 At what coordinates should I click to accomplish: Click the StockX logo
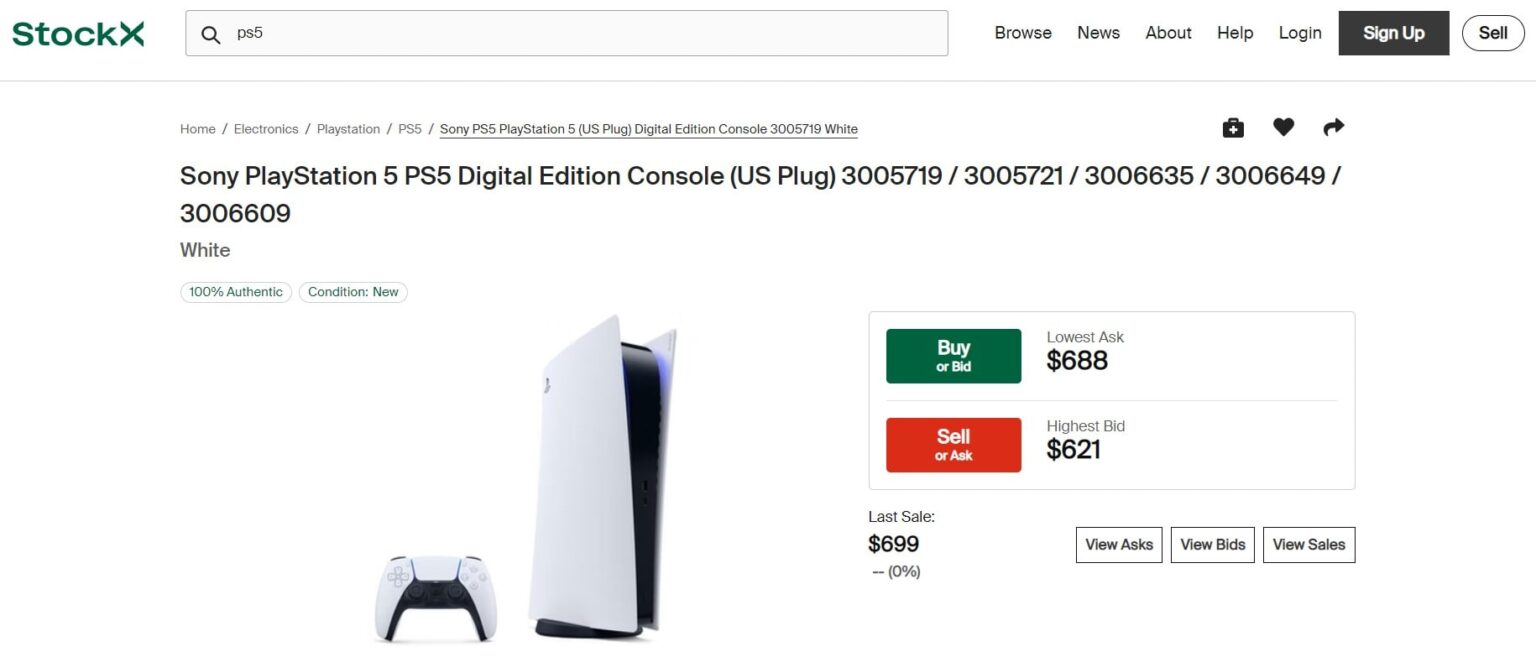(77, 32)
